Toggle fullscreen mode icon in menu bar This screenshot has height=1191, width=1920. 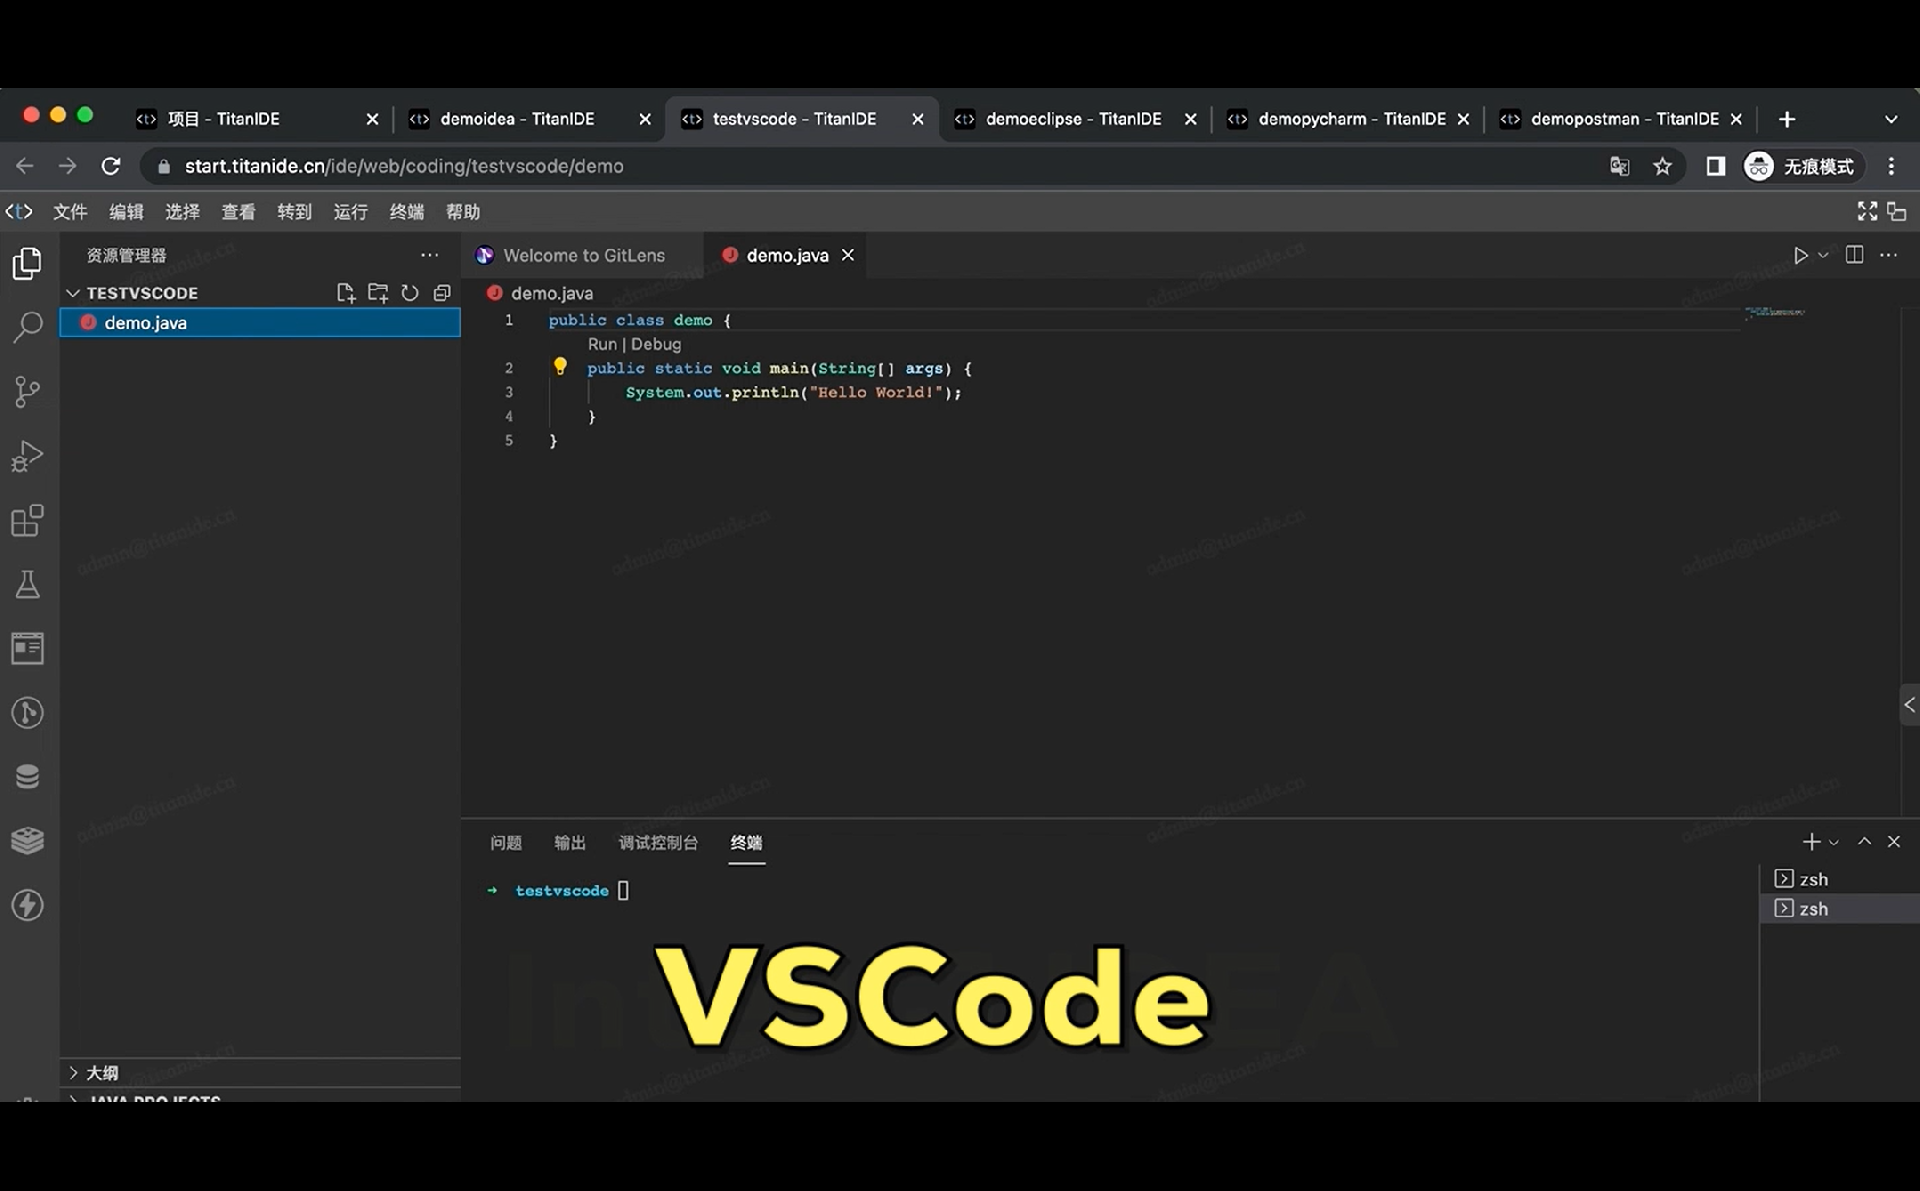[1866, 211]
